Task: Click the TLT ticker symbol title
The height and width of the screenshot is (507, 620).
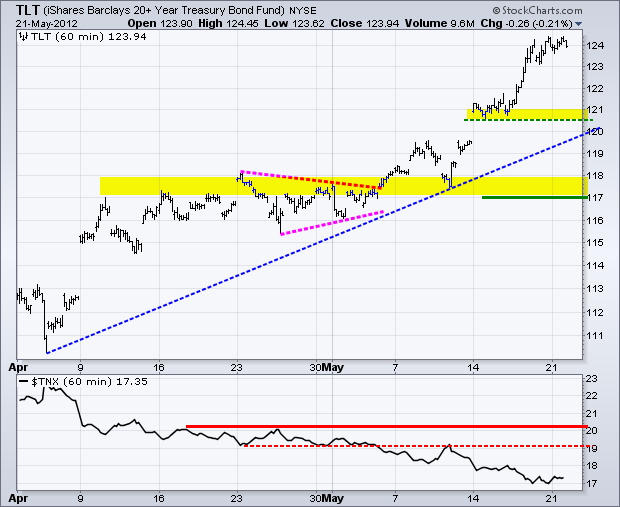Action: coord(27,9)
